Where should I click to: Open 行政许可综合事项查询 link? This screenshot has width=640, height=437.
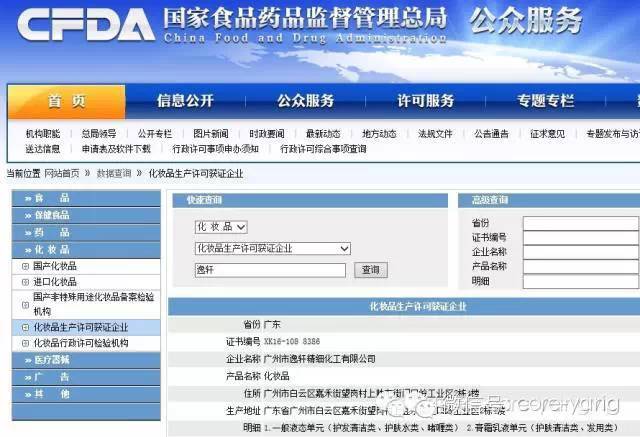click(x=323, y=149)
